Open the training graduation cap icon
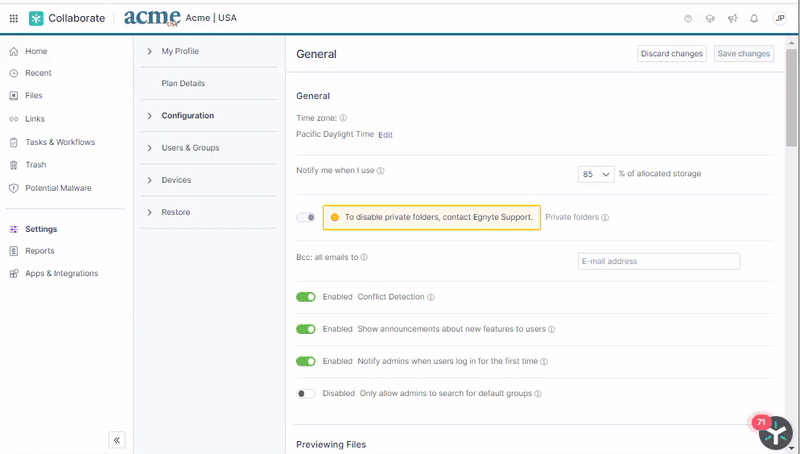This screenshot has width=800, height=454. (710, 18)
